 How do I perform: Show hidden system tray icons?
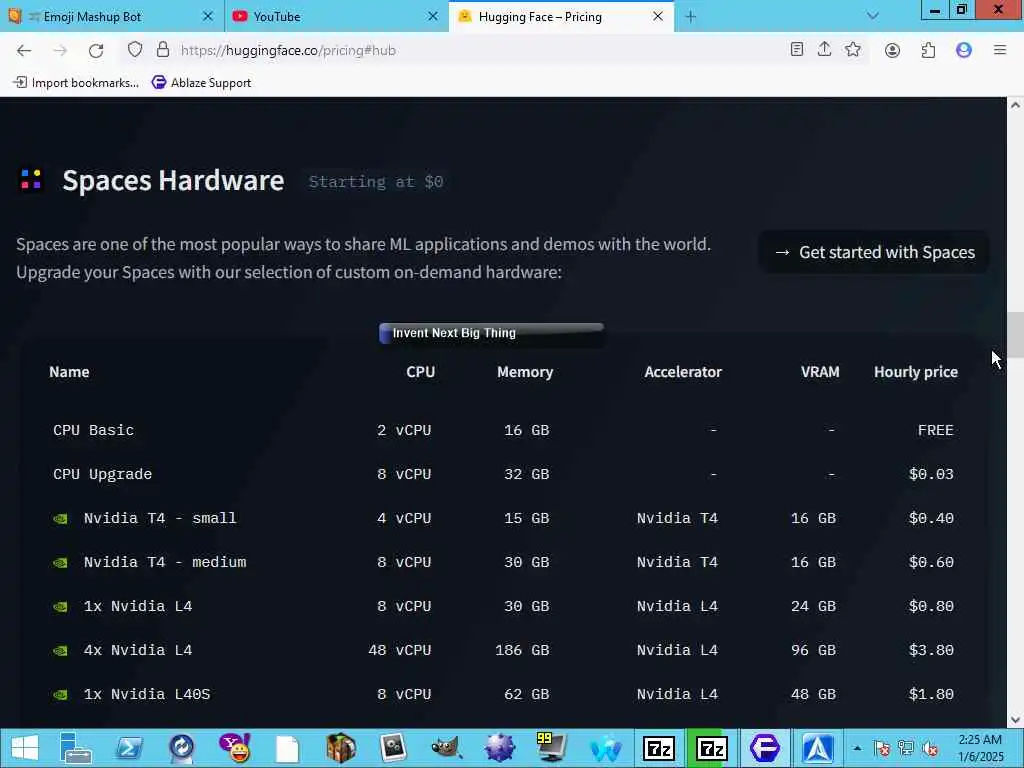[857, 748]
